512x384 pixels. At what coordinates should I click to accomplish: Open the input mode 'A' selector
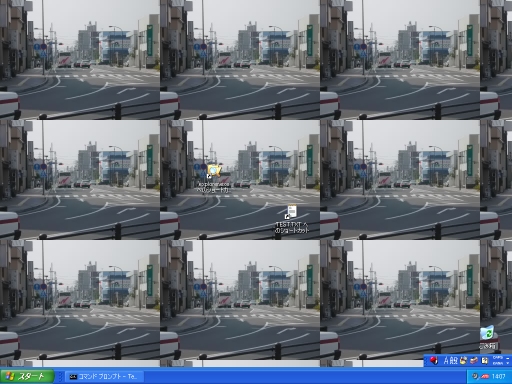446,360
